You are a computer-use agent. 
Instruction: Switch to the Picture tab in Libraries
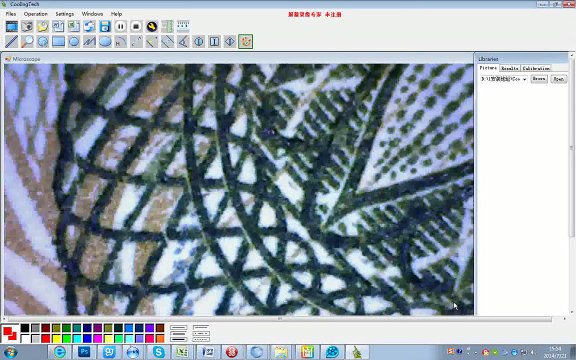(x=488, y=68)
